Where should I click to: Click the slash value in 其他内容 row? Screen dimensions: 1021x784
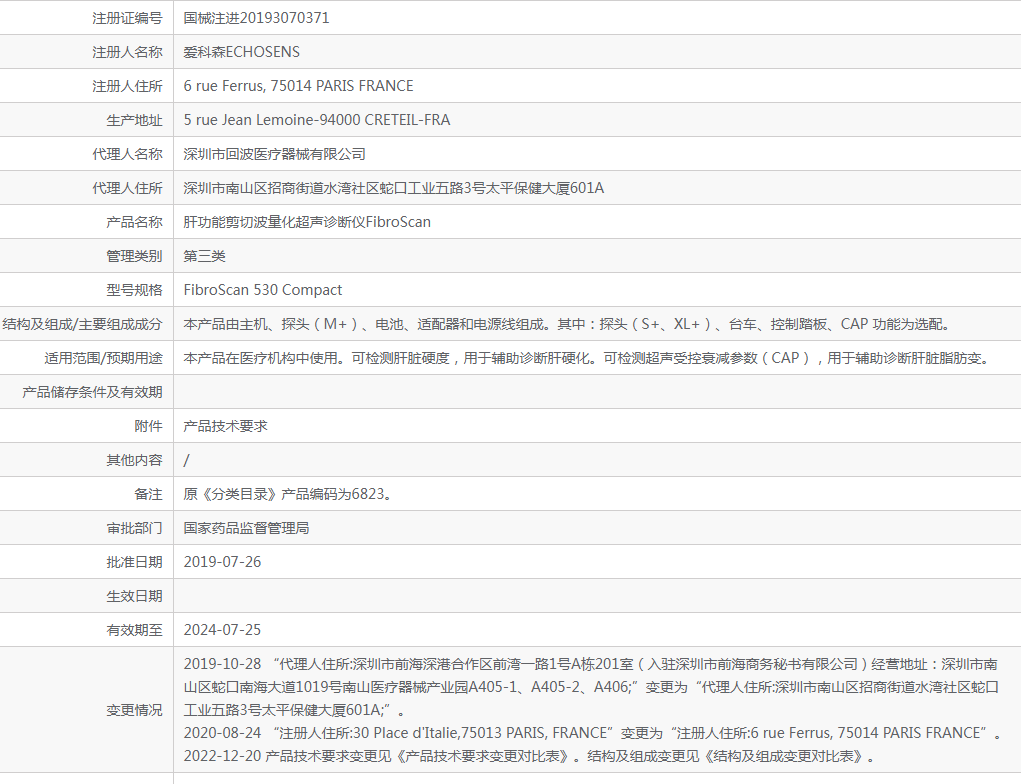pyautogui.click(x=186, y=460)
